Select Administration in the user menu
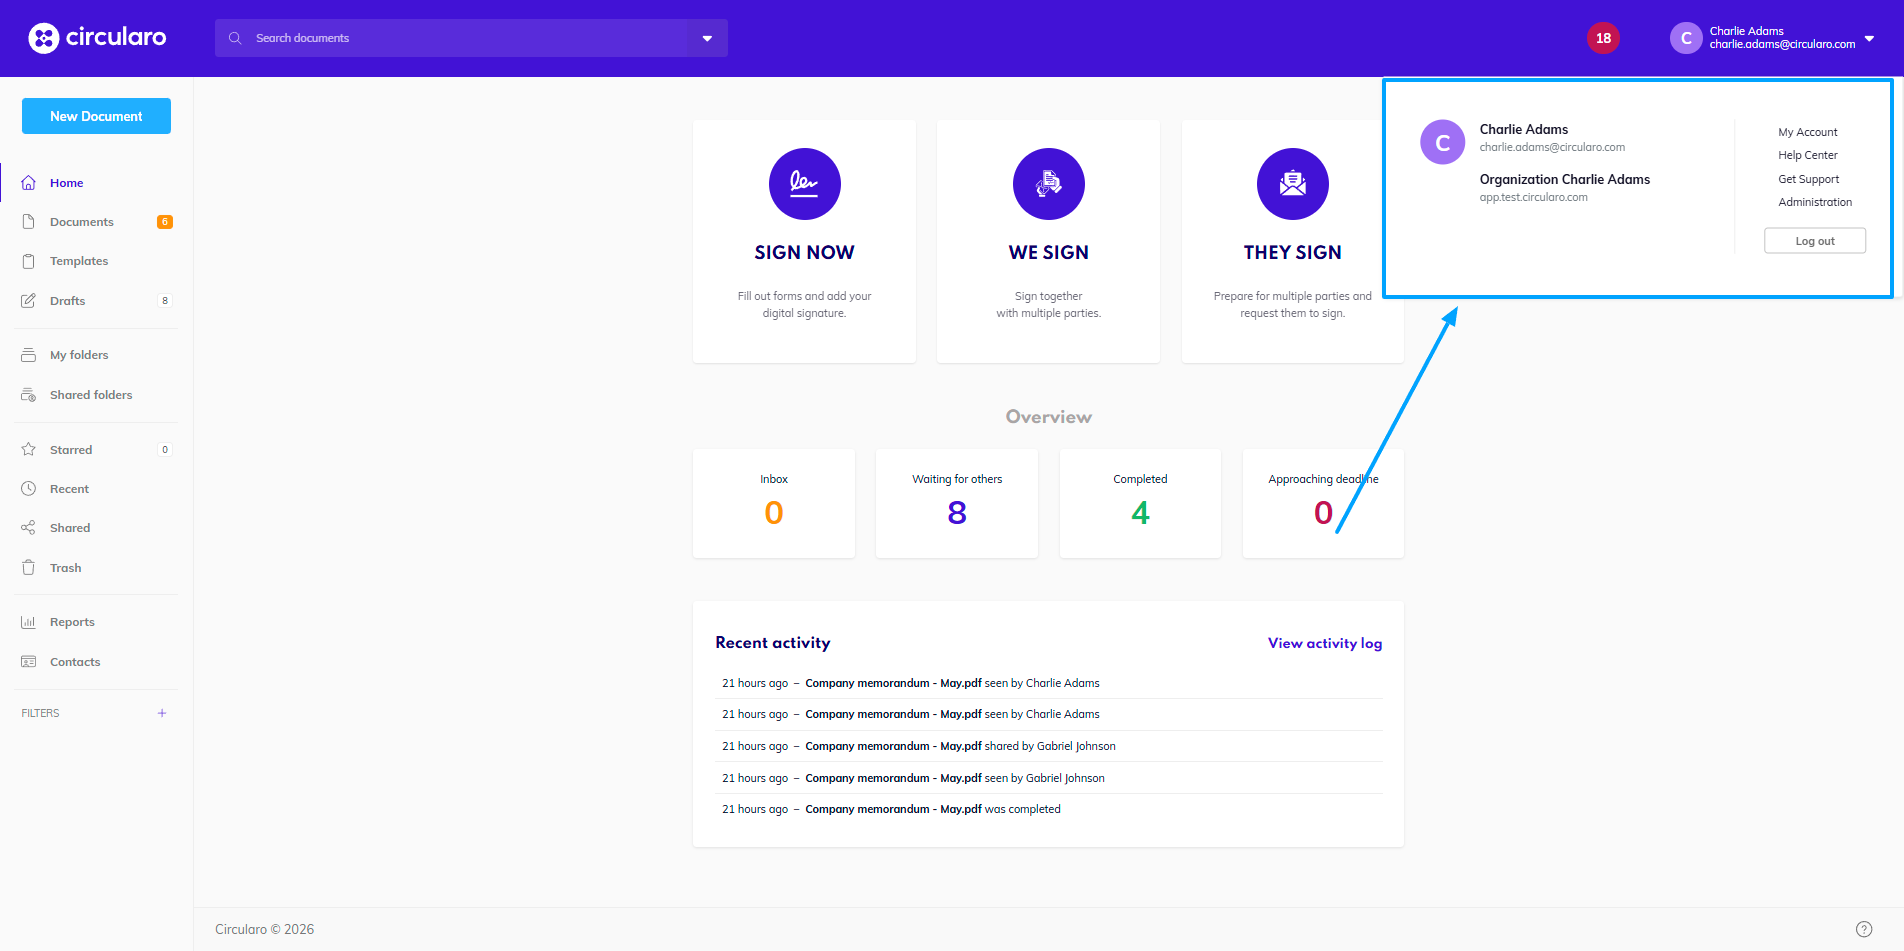The width and height of the screenshot is (1904, 951). 1814,202
